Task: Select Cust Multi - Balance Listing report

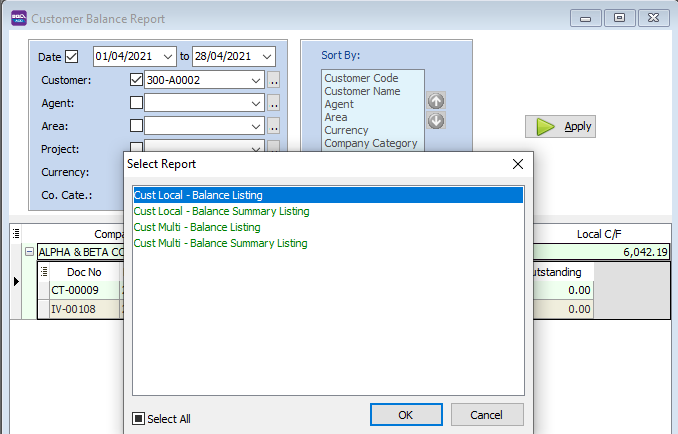Action: (197, 227)
